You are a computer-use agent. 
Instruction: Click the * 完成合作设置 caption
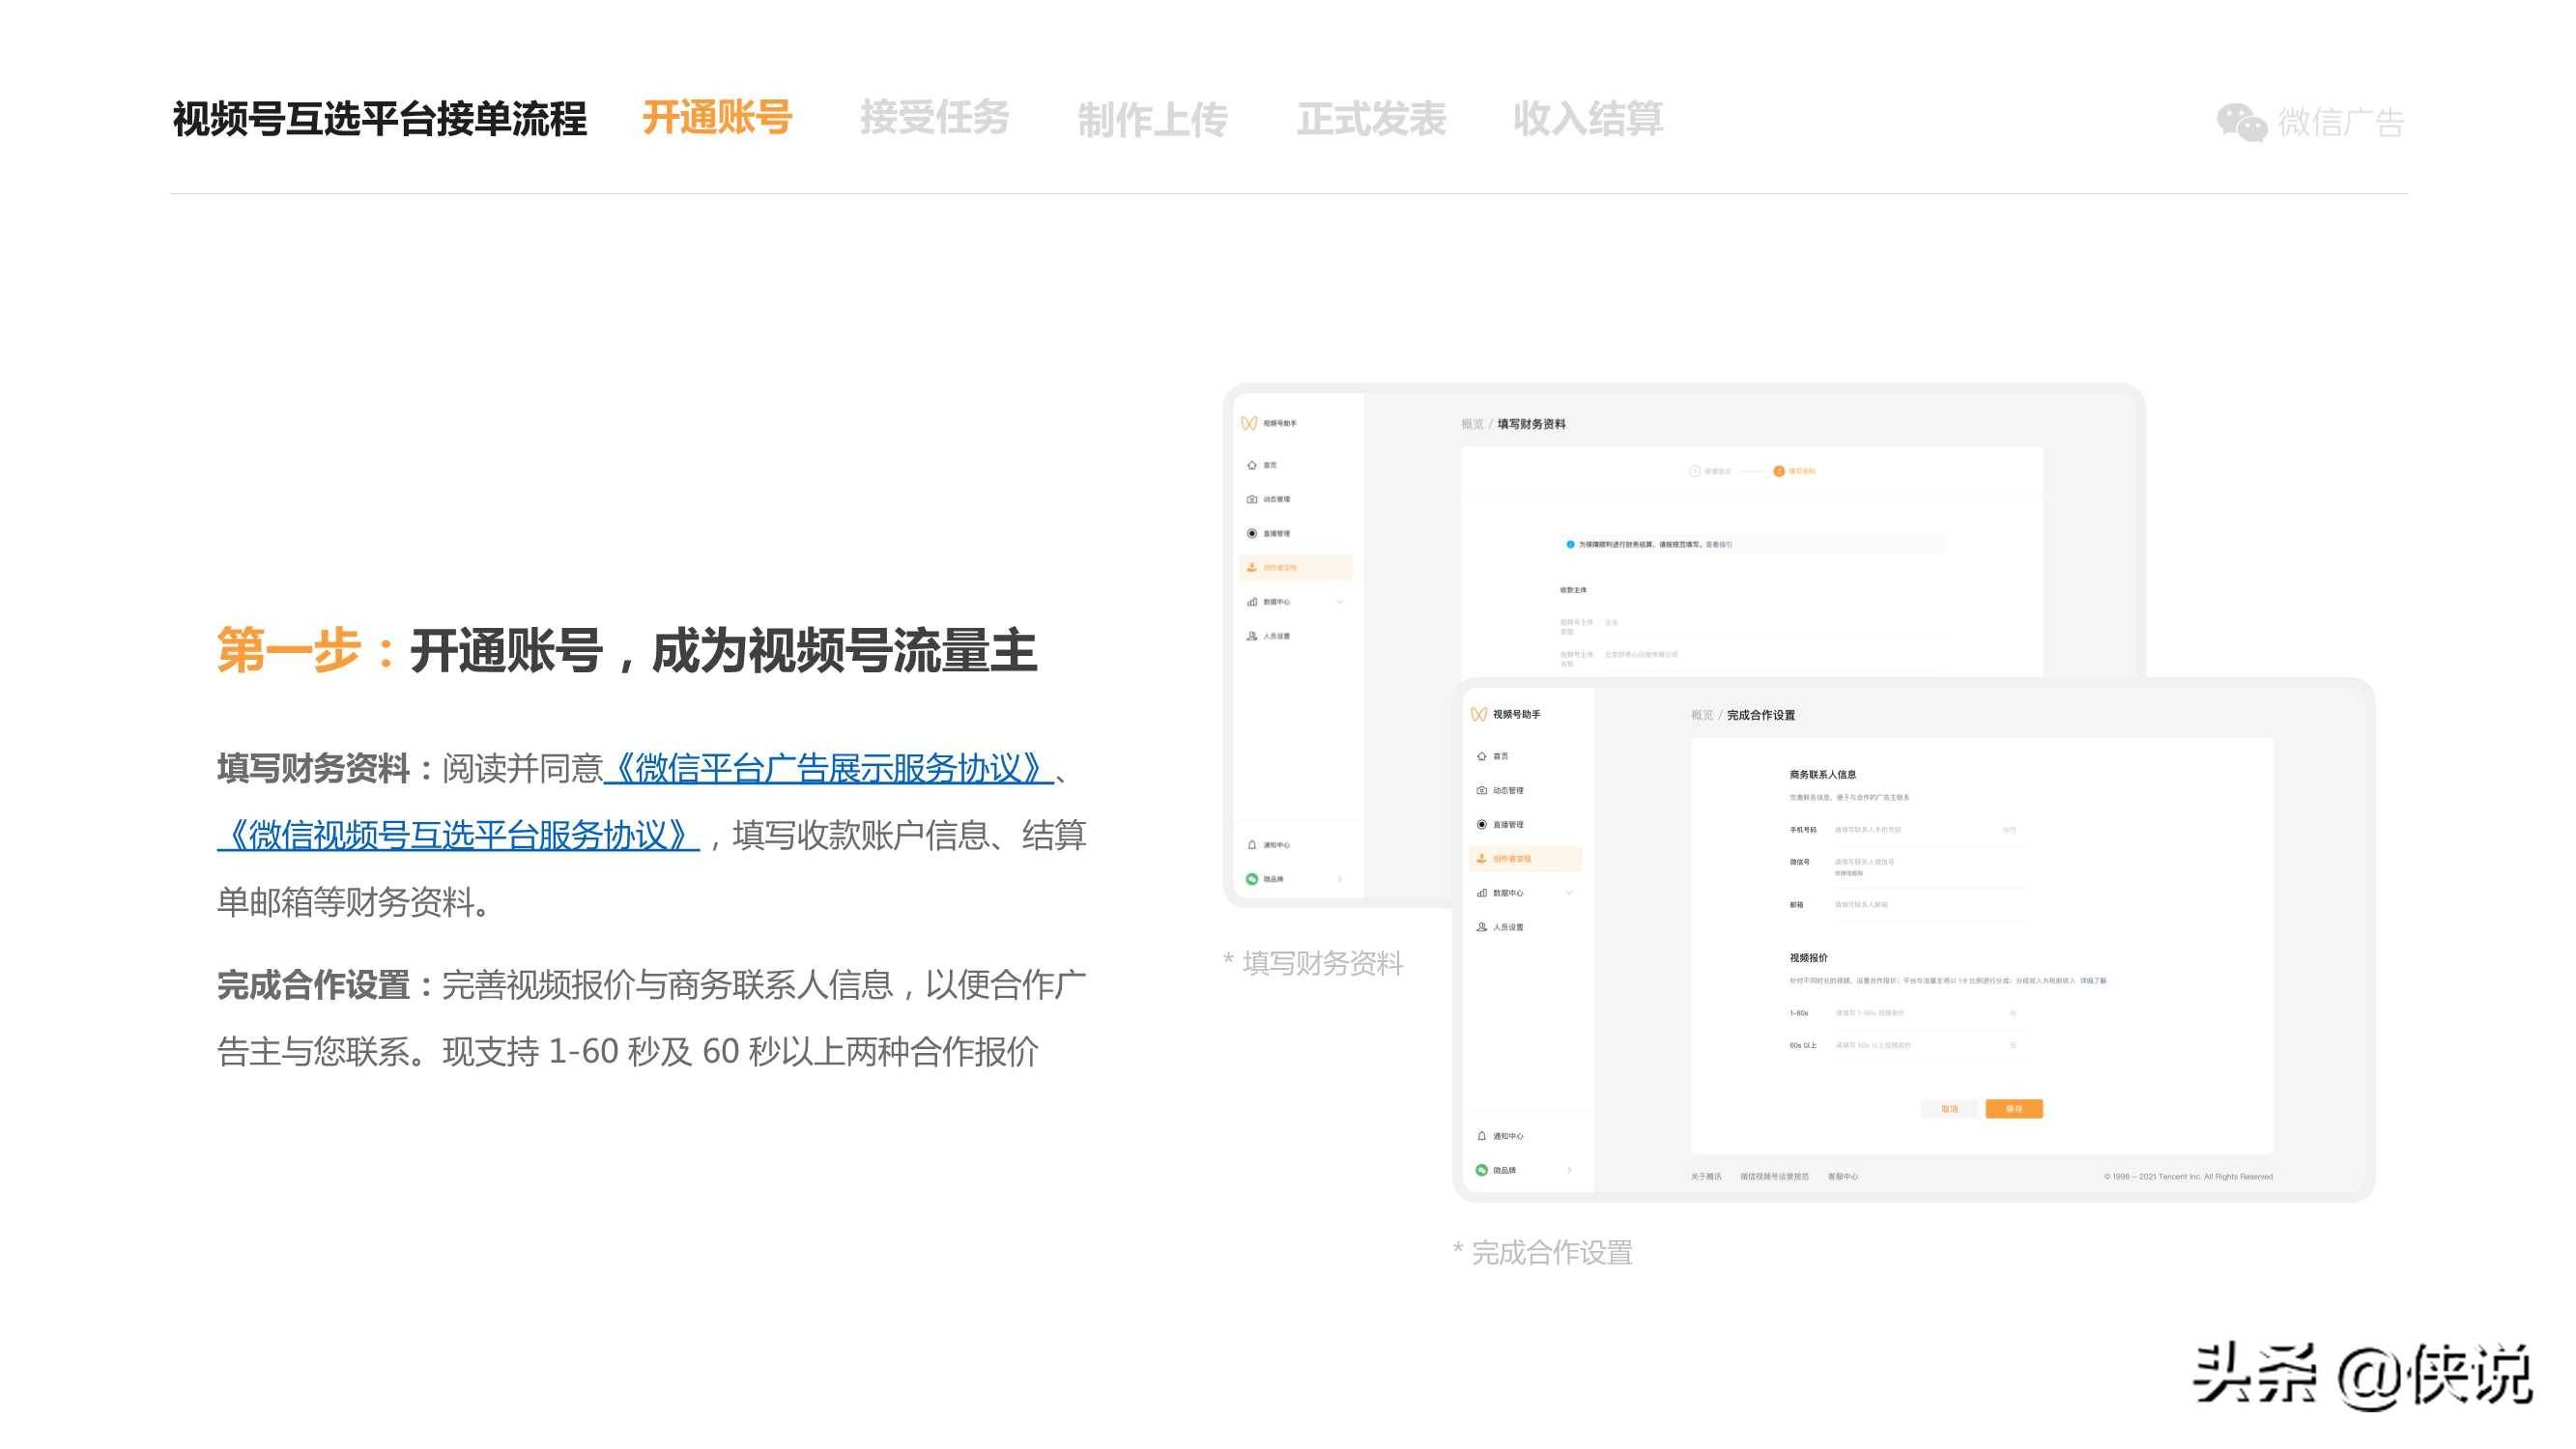[1543, 1252]
